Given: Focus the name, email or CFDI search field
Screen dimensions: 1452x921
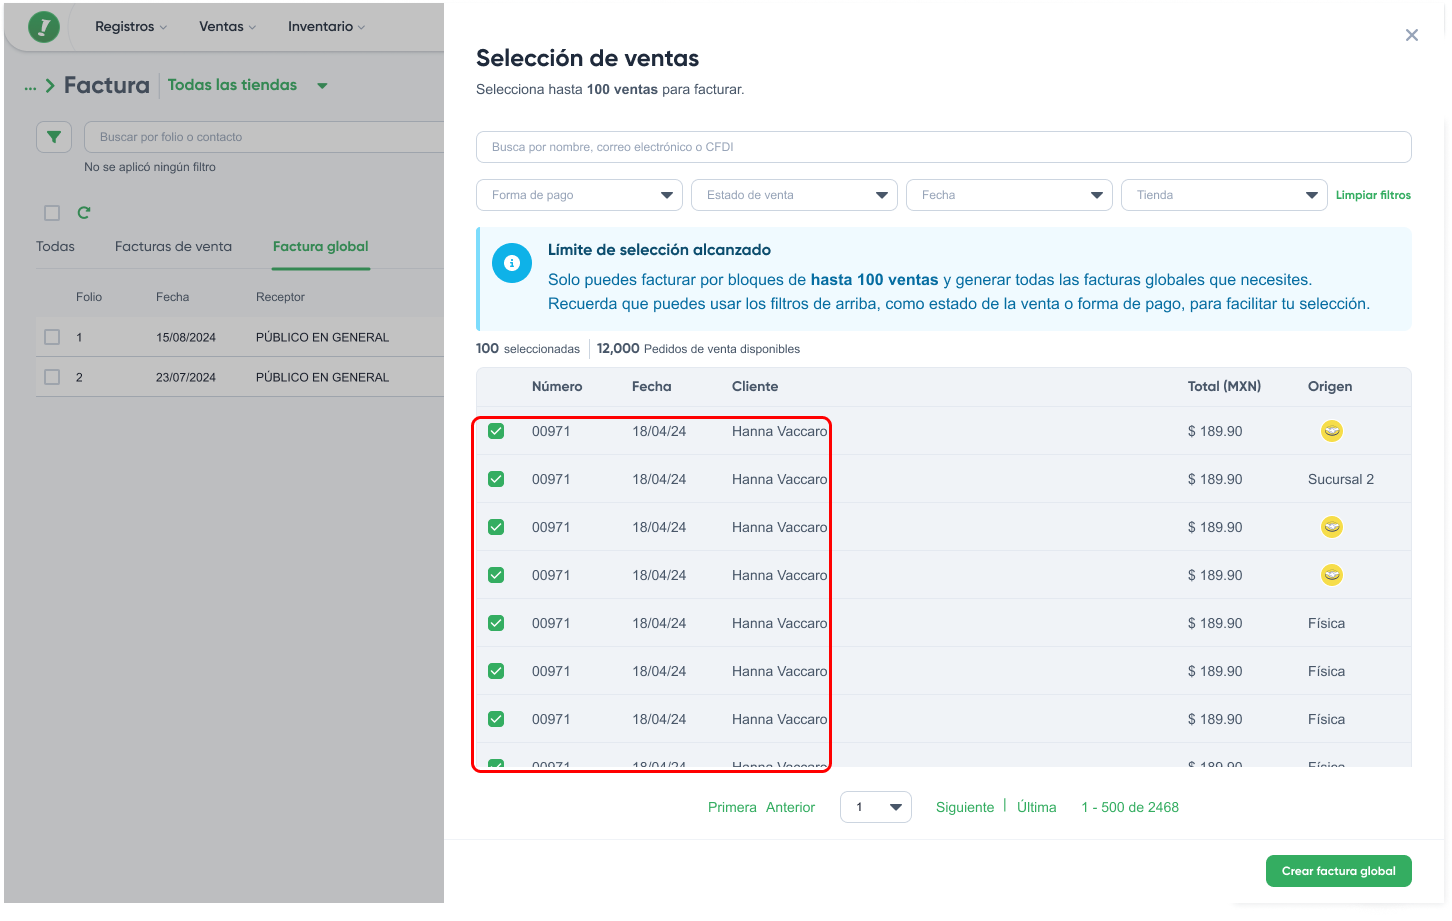Looking at the screenshot, I should pyautogui.click(x=944, y=147).
